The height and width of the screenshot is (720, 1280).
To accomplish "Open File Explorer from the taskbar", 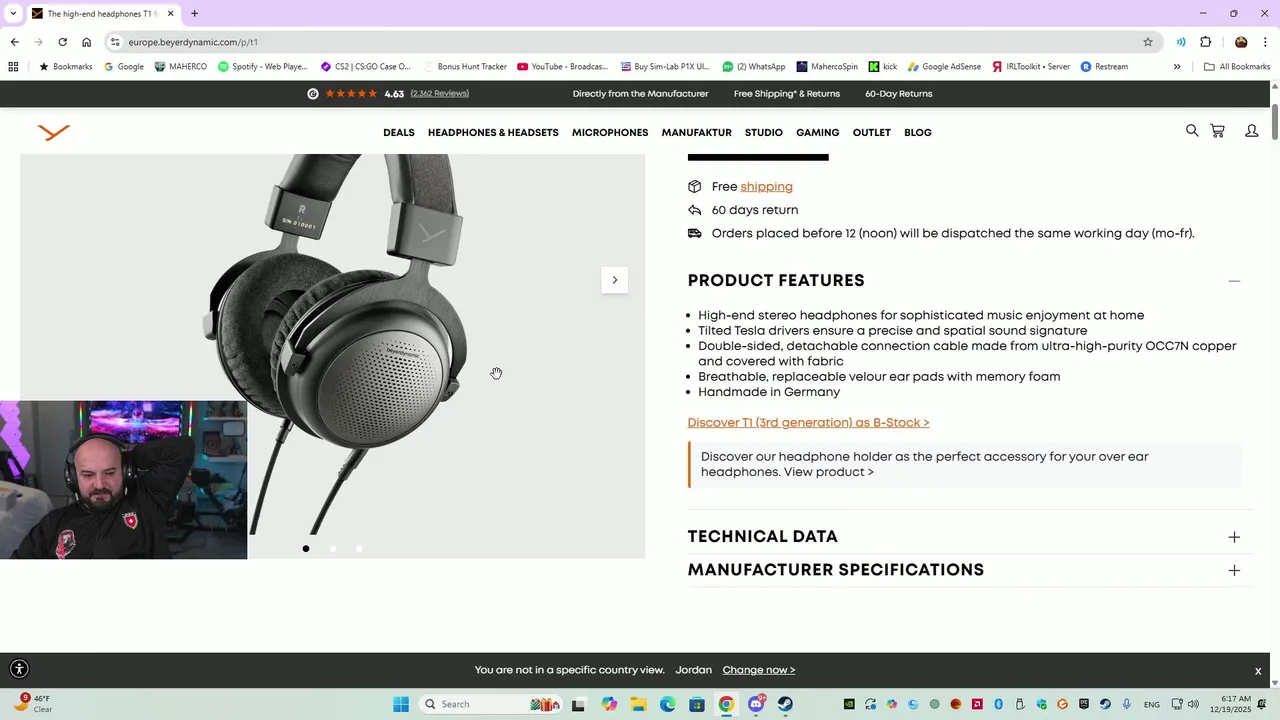I will point(638,704).
